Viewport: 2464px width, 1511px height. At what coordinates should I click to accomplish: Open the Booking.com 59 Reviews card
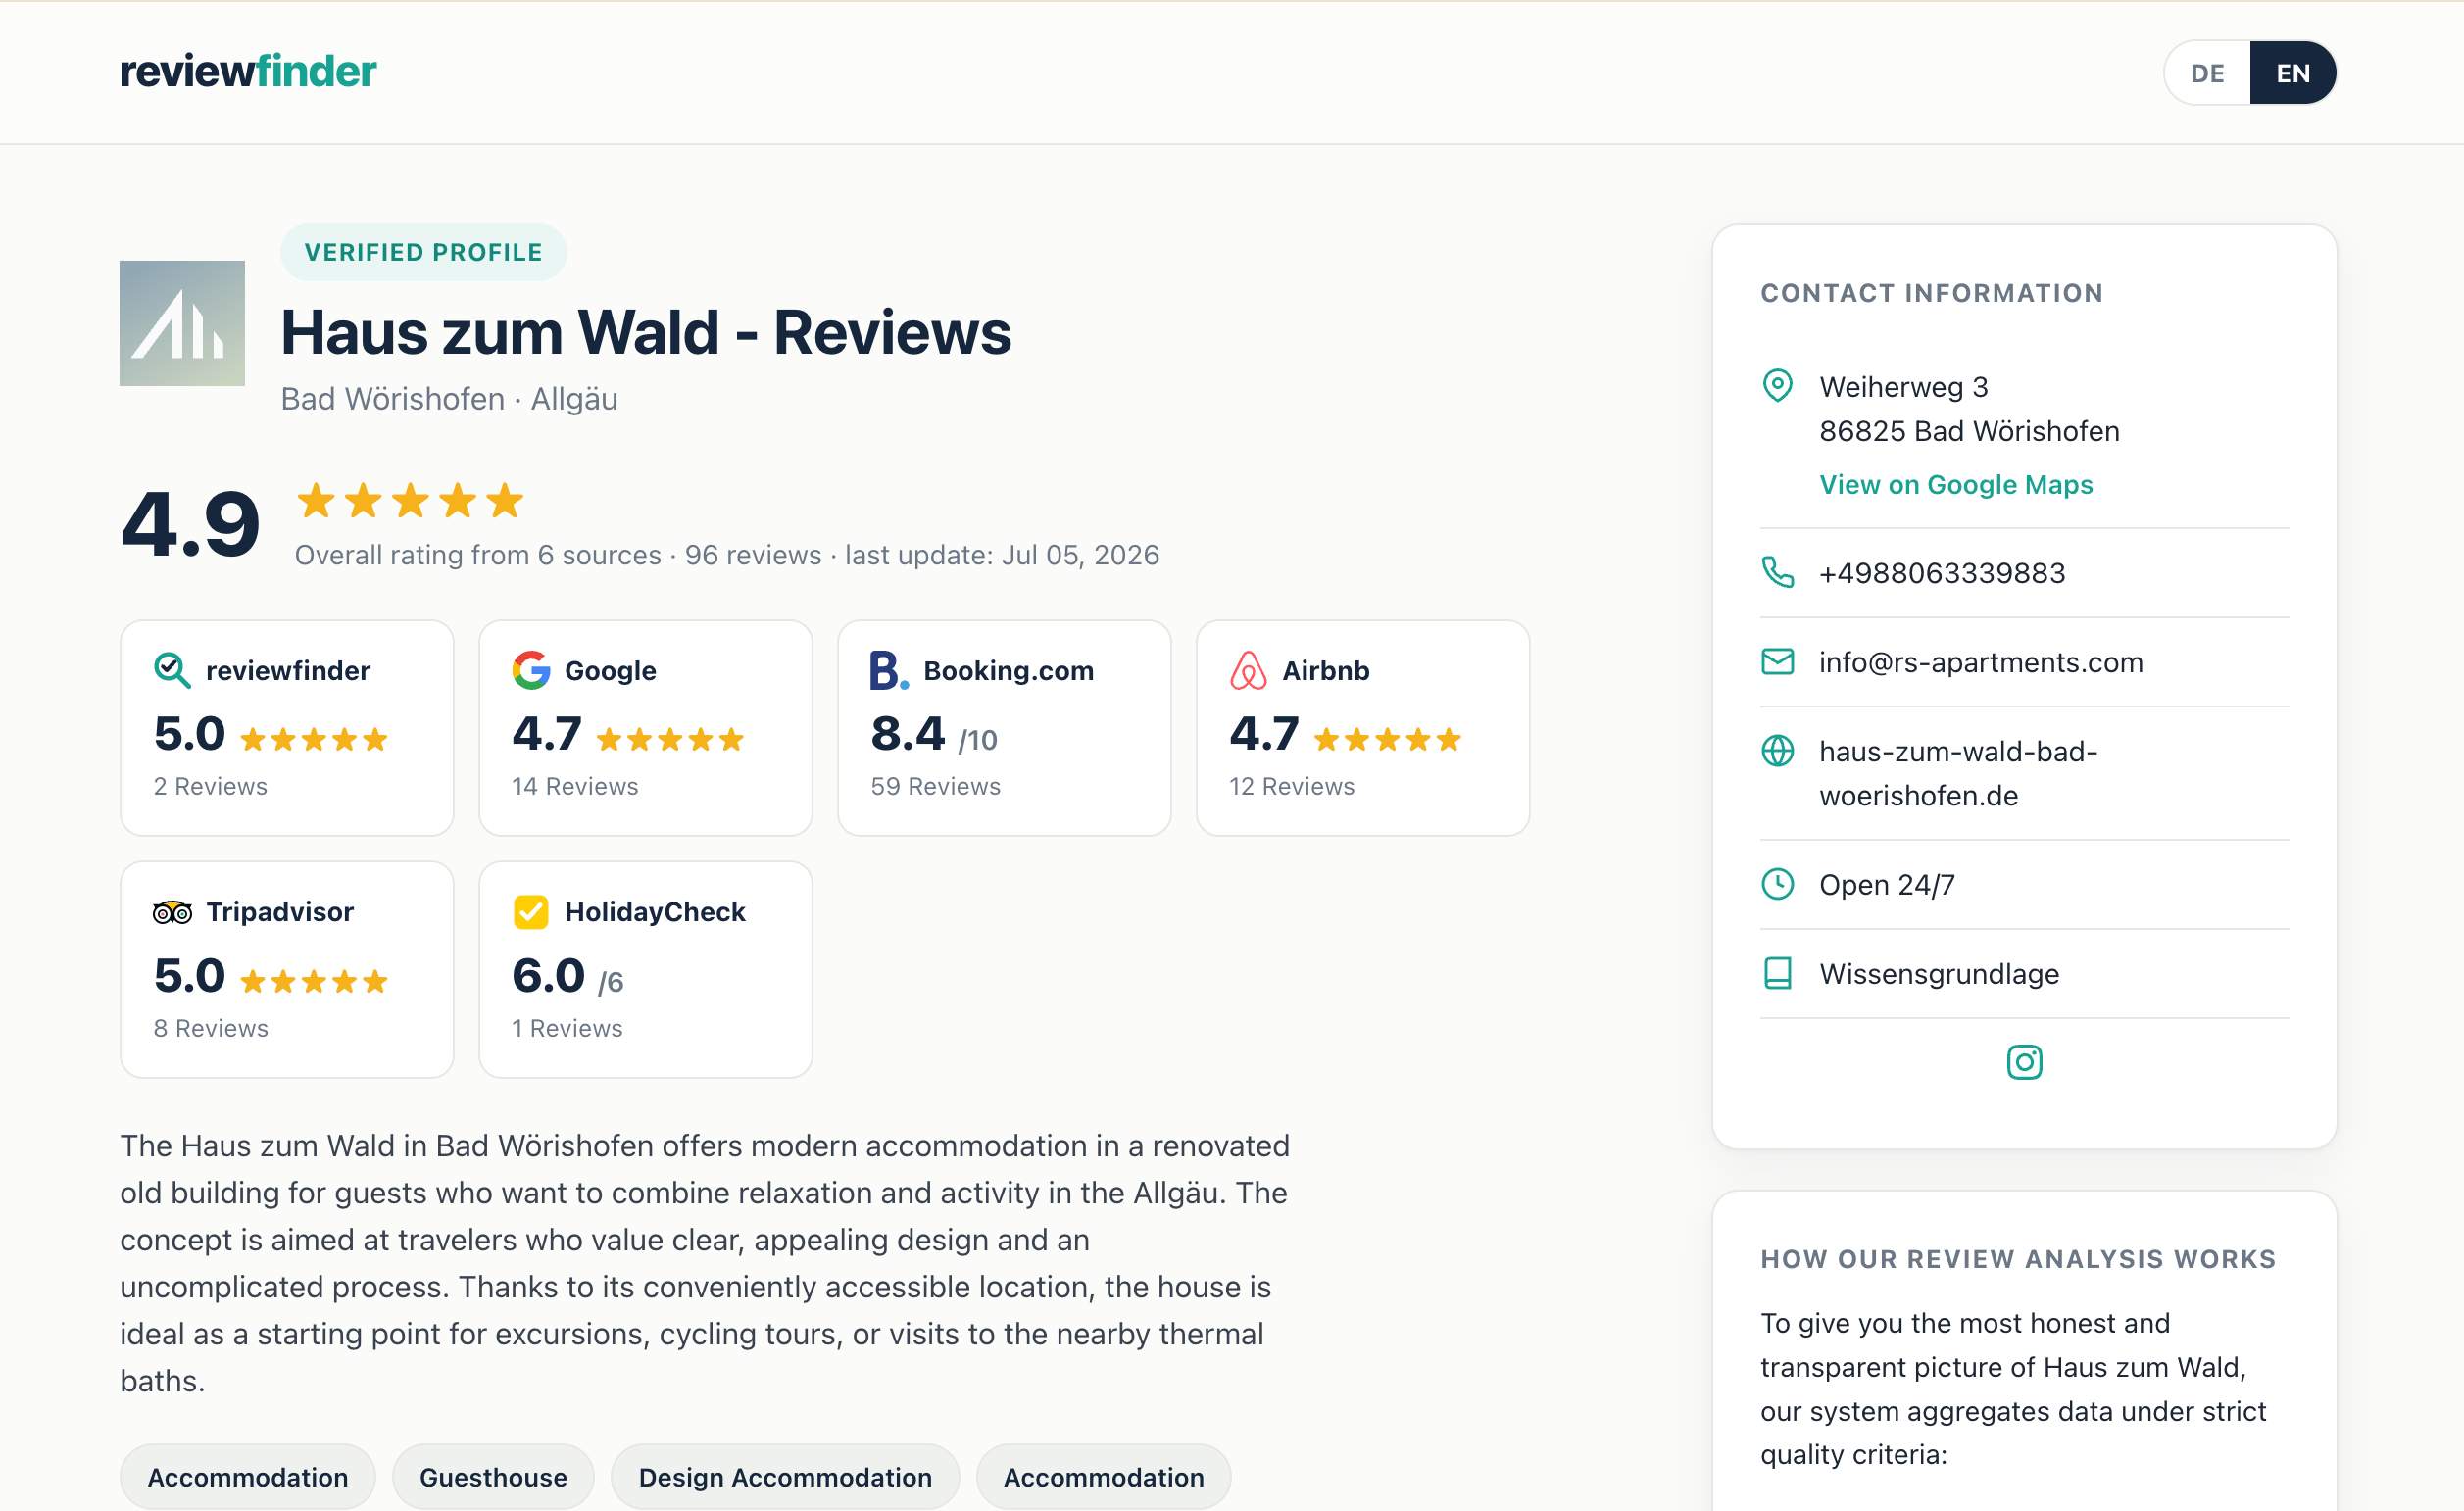pos(1004,728)
